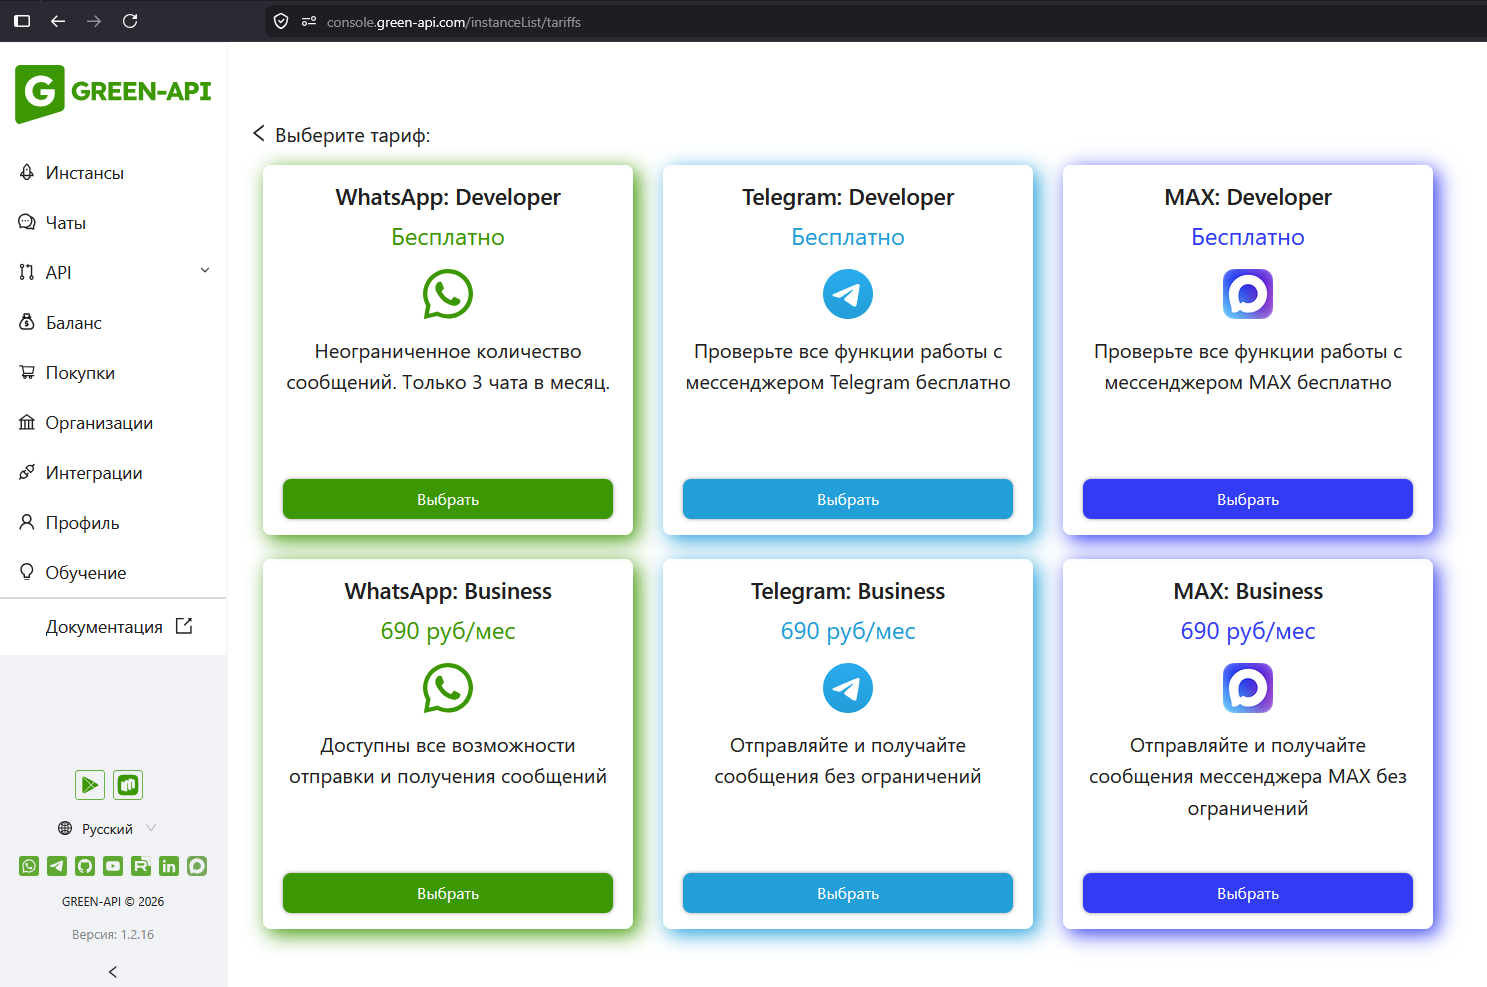Open the MAX messenger icon in sidebar footer
The image size is (1487, 987).
pyautogui.click(x=197, y=866)
